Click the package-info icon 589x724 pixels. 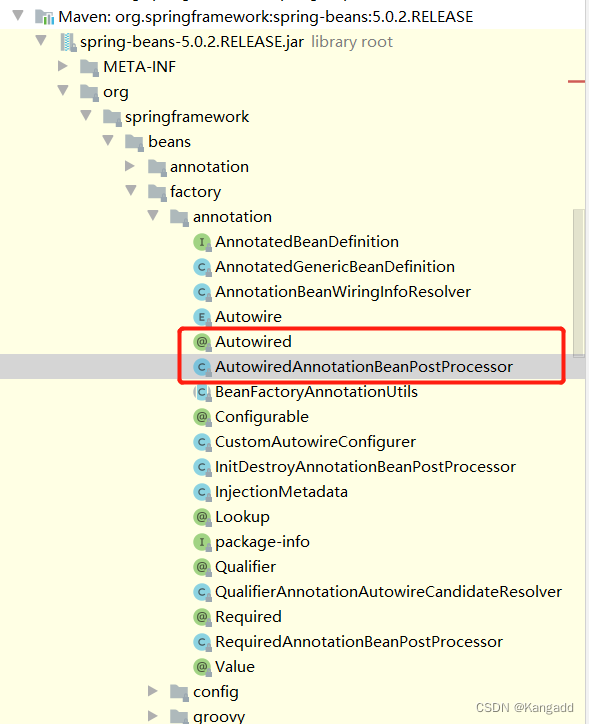(x=202, y=542)
